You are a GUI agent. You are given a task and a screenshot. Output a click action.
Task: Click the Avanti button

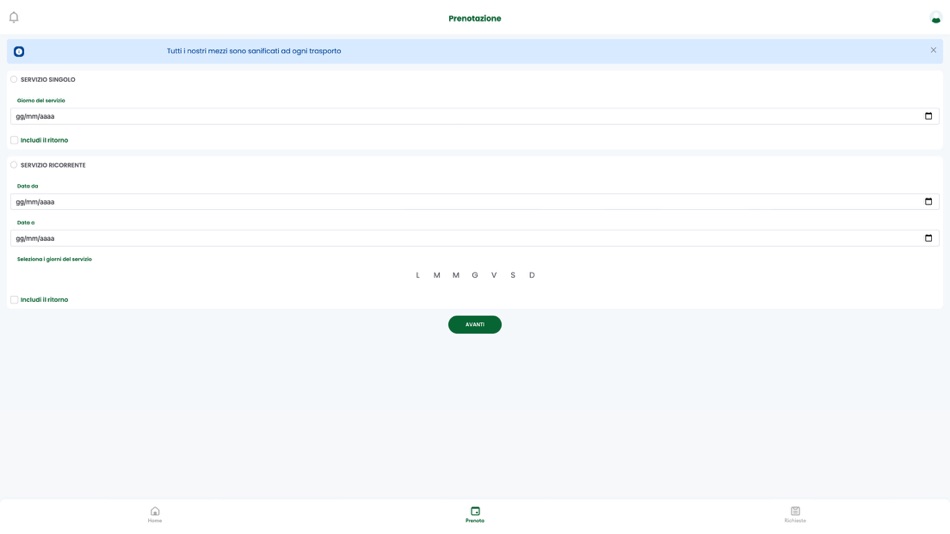pos(475,324)
